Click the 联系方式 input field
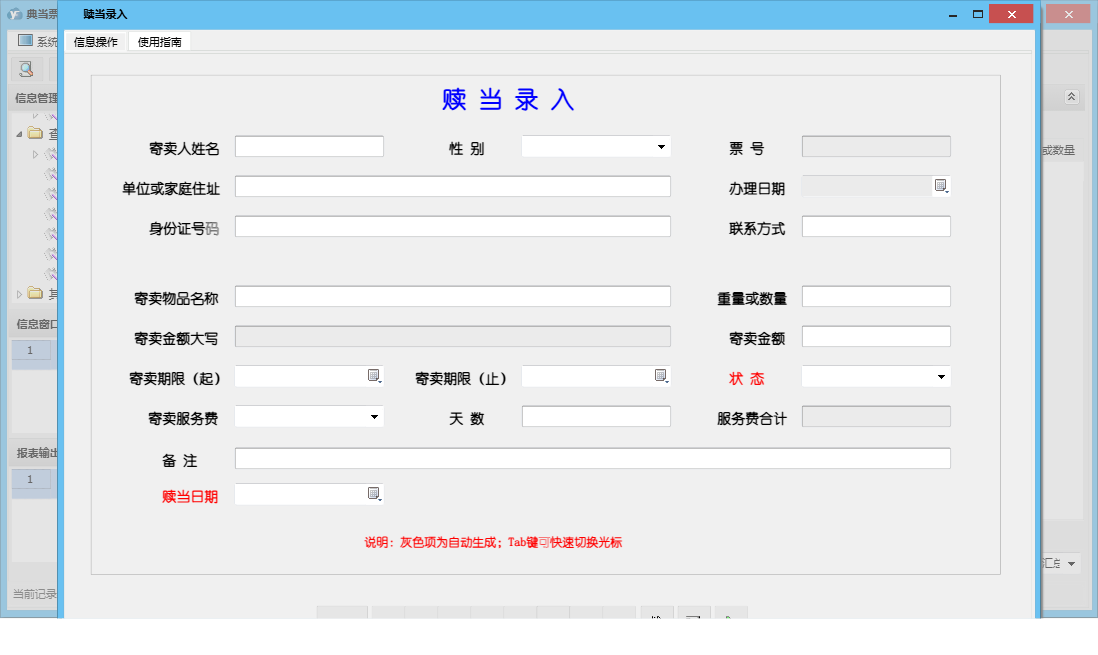The height and width of the screenshot is (655, 1098). click(x=875, y=226)
